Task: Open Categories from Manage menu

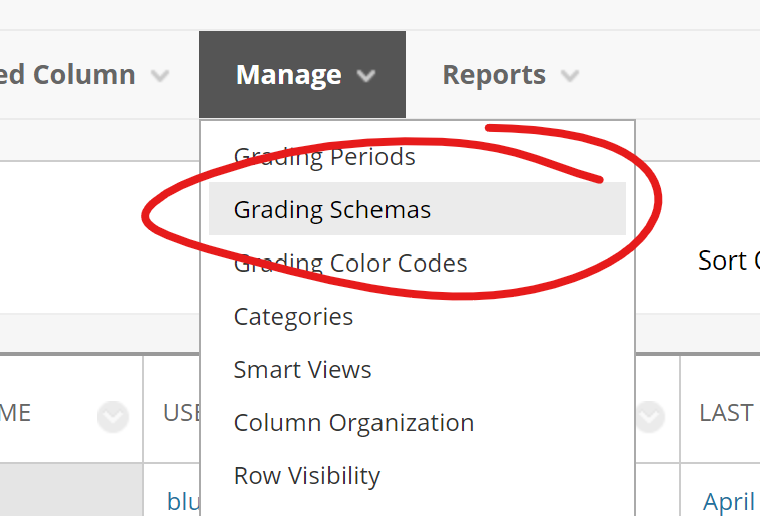Action: tap(417, 316)
